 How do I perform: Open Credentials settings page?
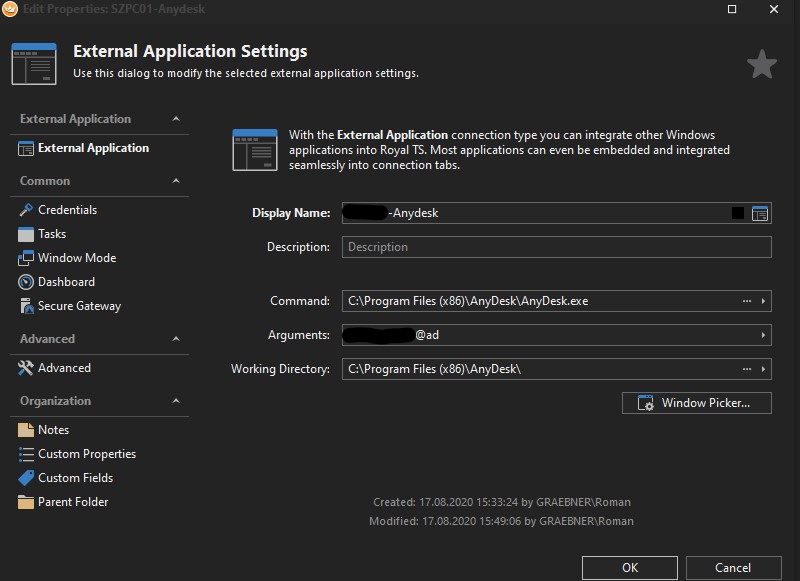pos(67,210)
